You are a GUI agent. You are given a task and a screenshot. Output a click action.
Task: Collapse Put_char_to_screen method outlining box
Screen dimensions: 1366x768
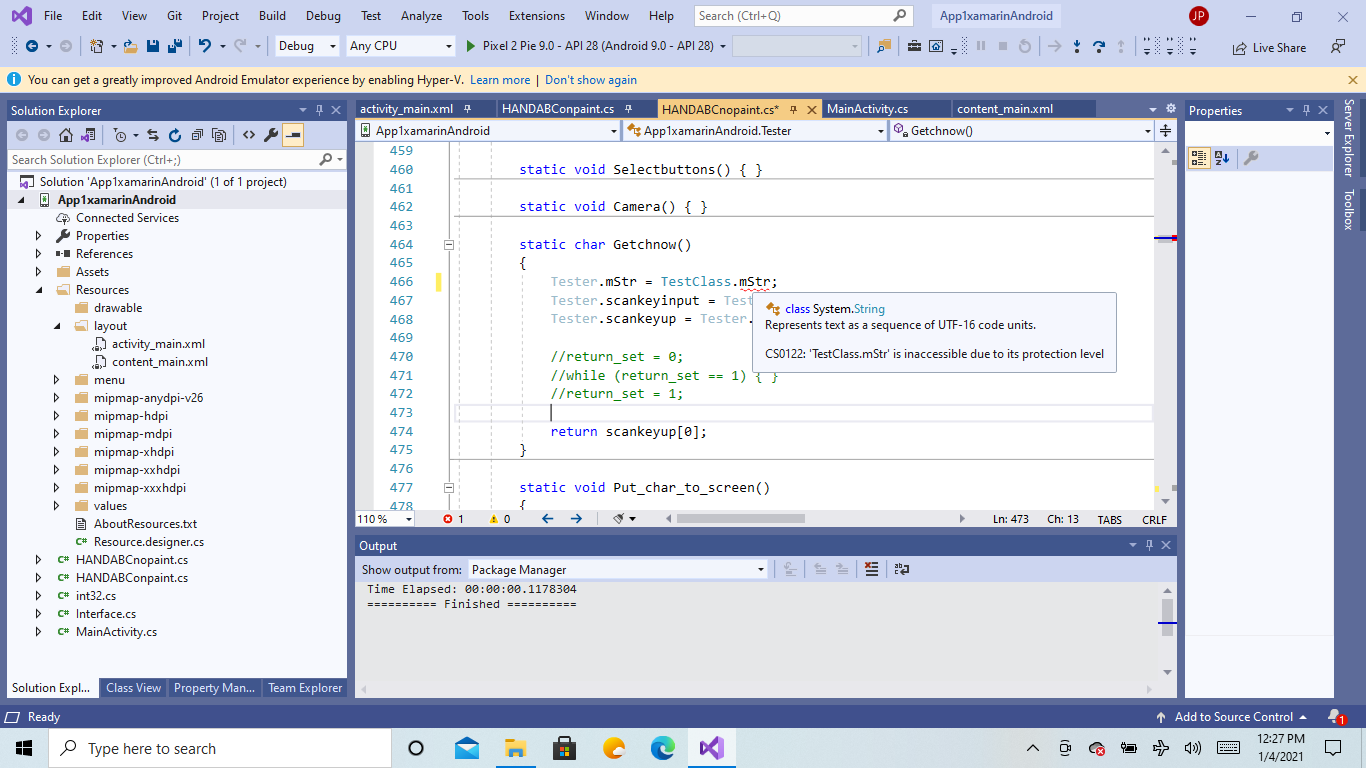coord(449,487)
